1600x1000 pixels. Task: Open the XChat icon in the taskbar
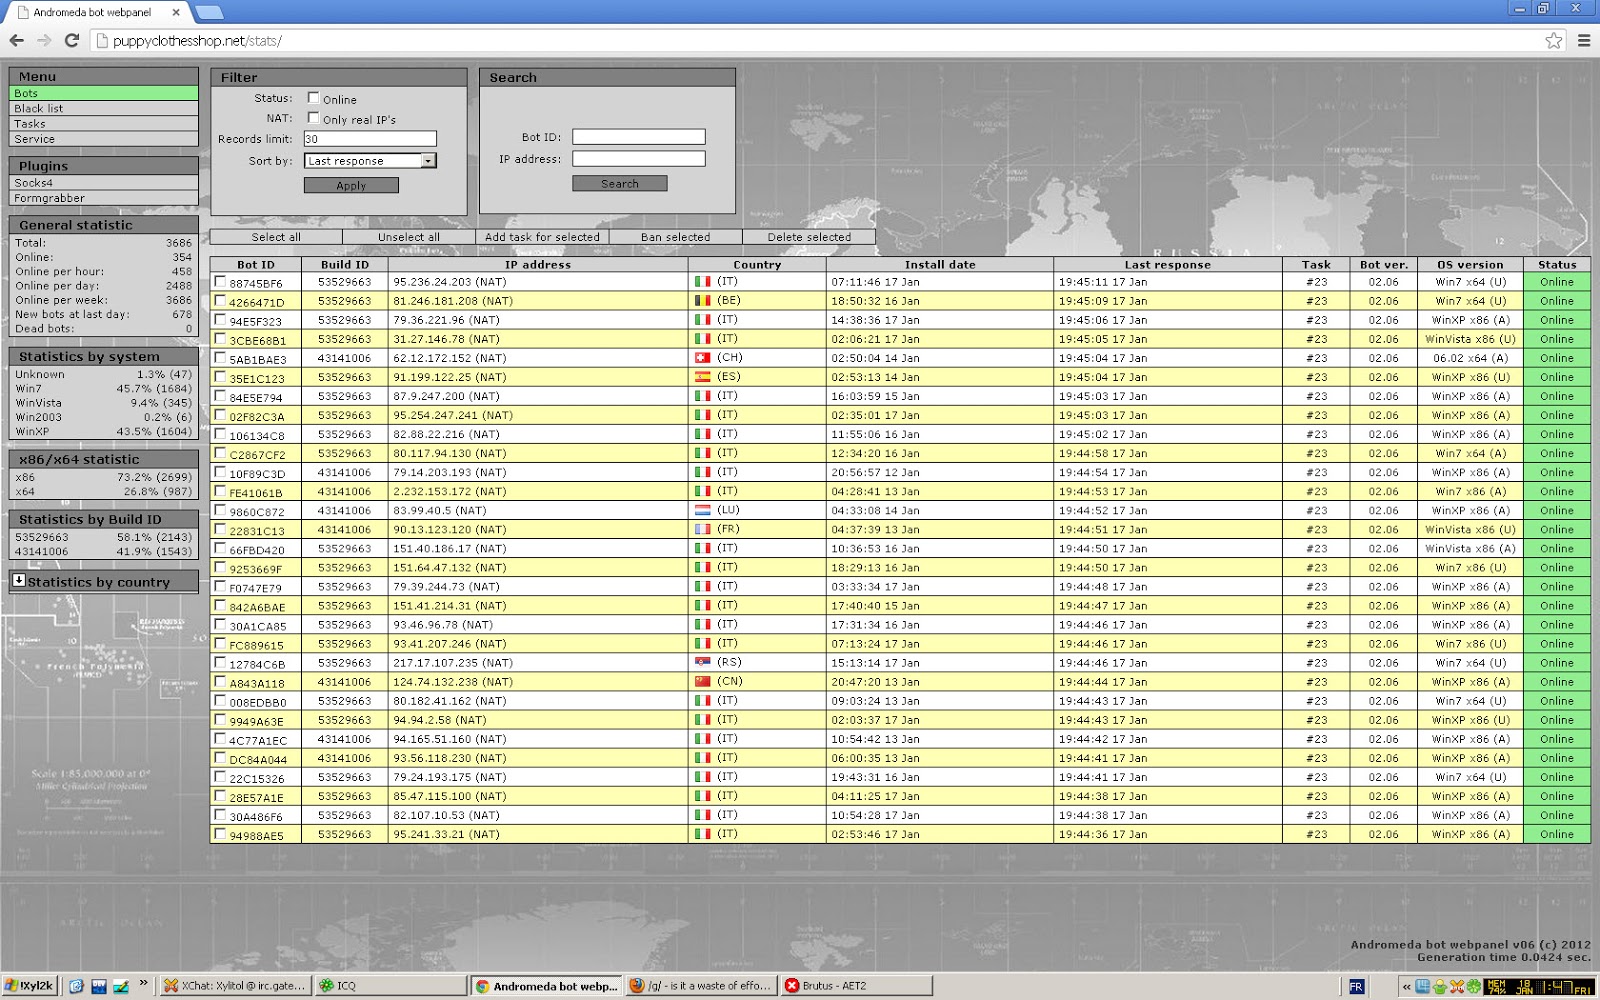pyautogui.click(x=171, y=986)
